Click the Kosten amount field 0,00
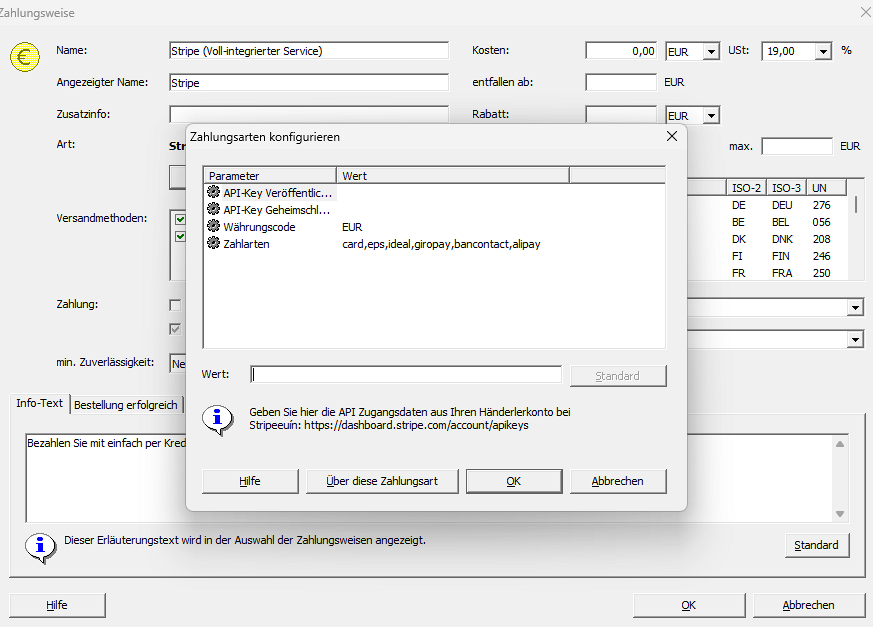 [621, 51]
